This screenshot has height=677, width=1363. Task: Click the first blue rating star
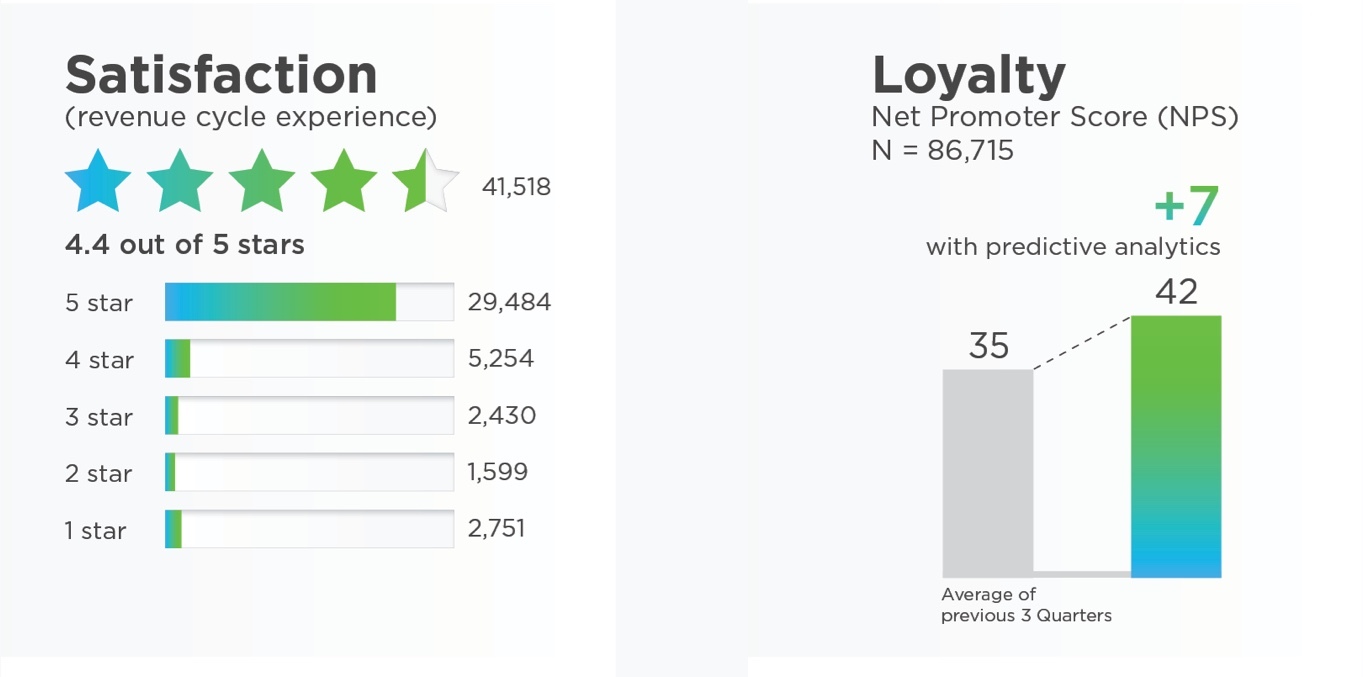pyautogui.click(x=98, y=182)
